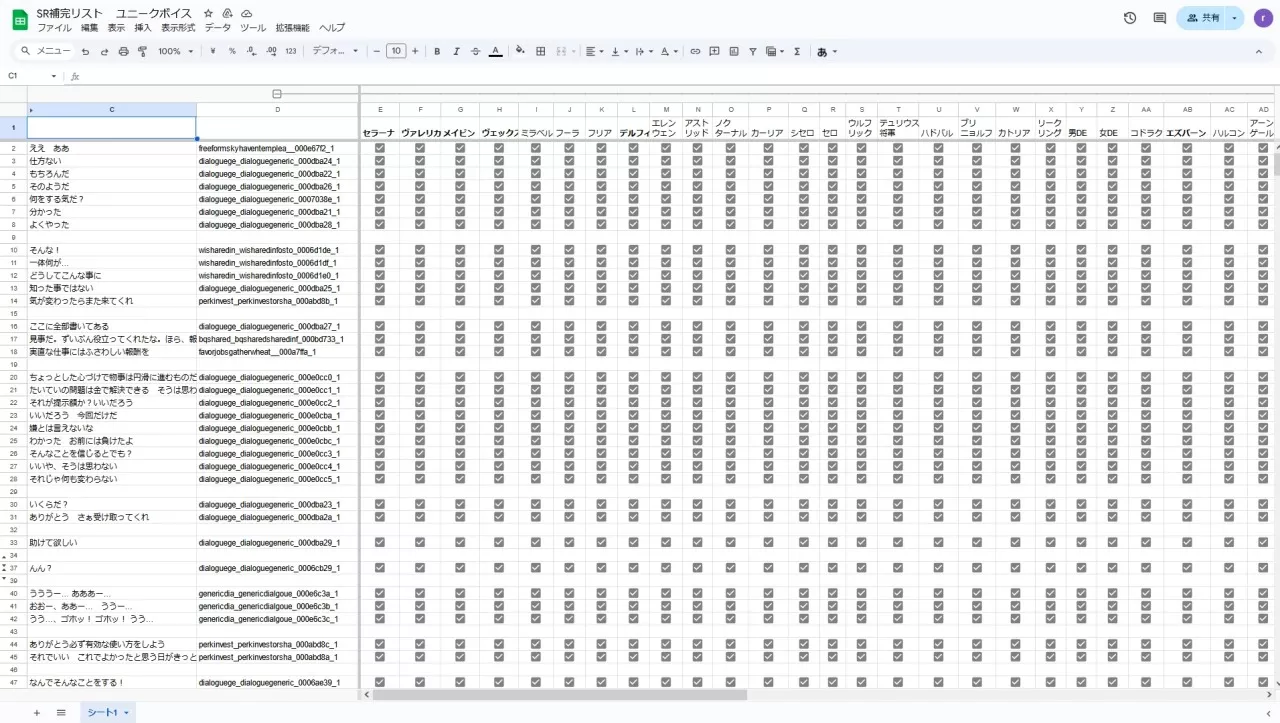
Task: Toggle コドラク checkbox in よくやった row
Action: point(1147,225)
